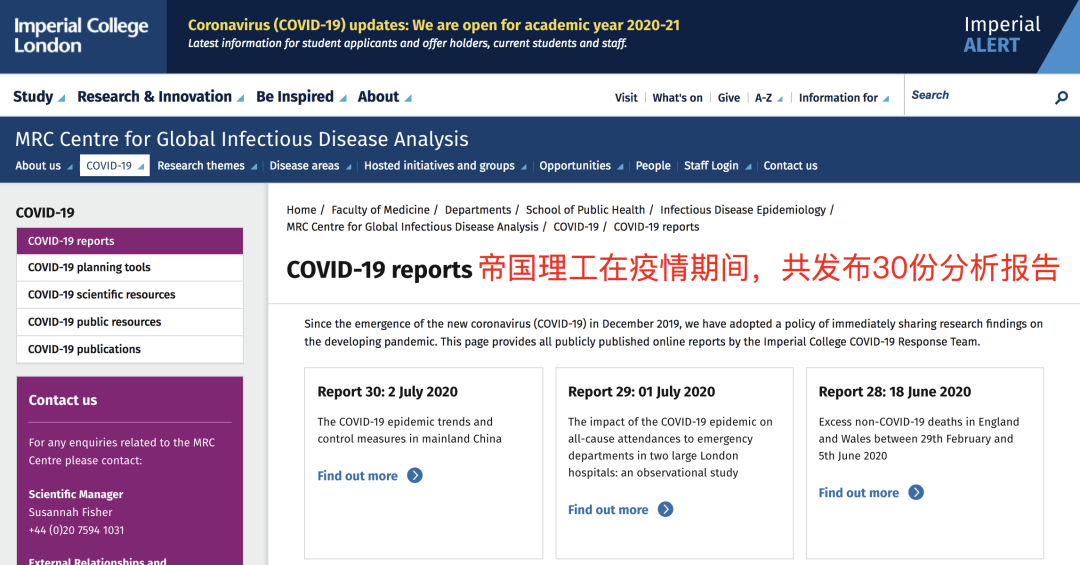Open the Coronavirus updates banner headline
1080x565 pixels.
(x=433, y=25)
